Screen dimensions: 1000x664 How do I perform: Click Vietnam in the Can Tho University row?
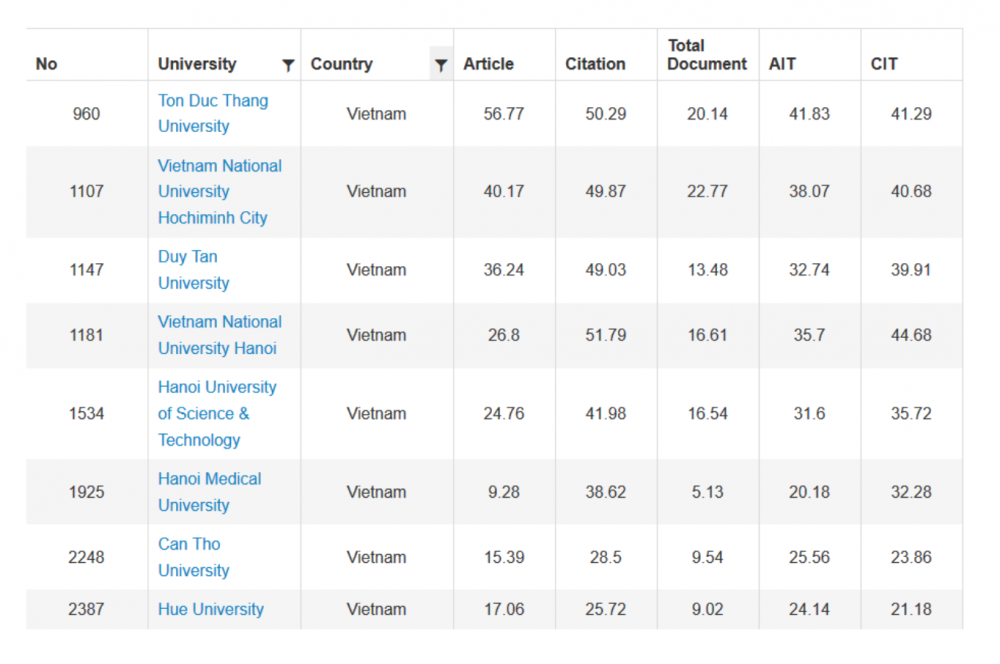point(376,557)
